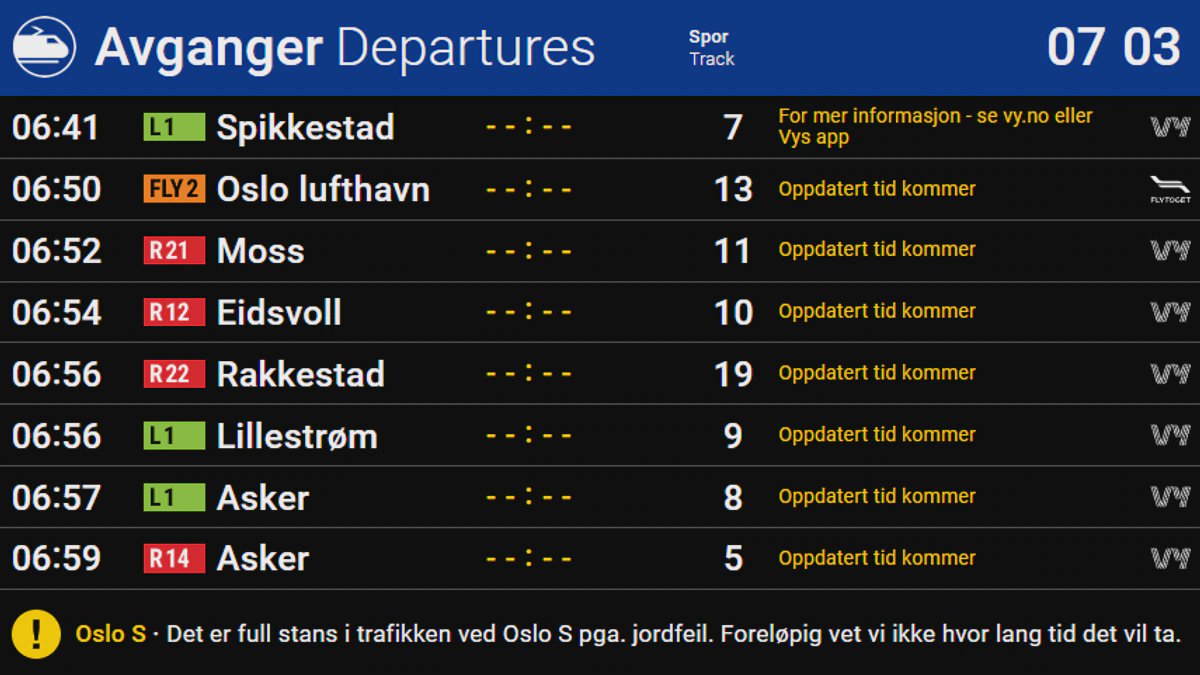Click the R22 red line badge
This screenshot has height=675, width=1200.
pyautogui.click(x=174, y=374)
